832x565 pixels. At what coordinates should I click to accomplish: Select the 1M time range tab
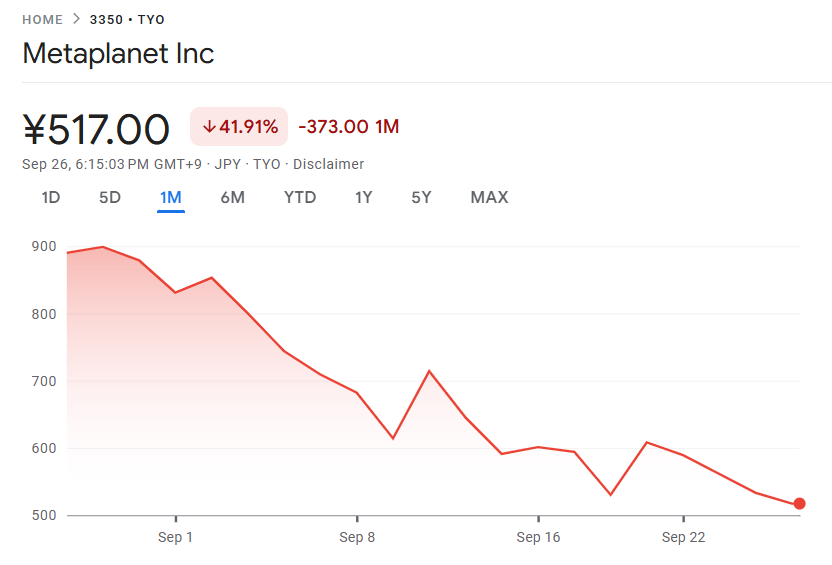click(x=171, y=197)
